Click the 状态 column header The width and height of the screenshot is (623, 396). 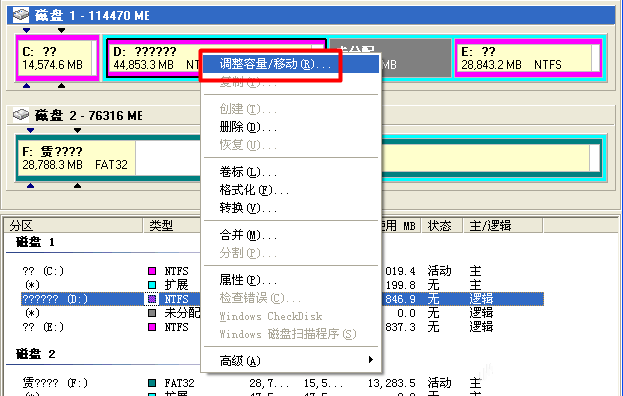(442, 226)
